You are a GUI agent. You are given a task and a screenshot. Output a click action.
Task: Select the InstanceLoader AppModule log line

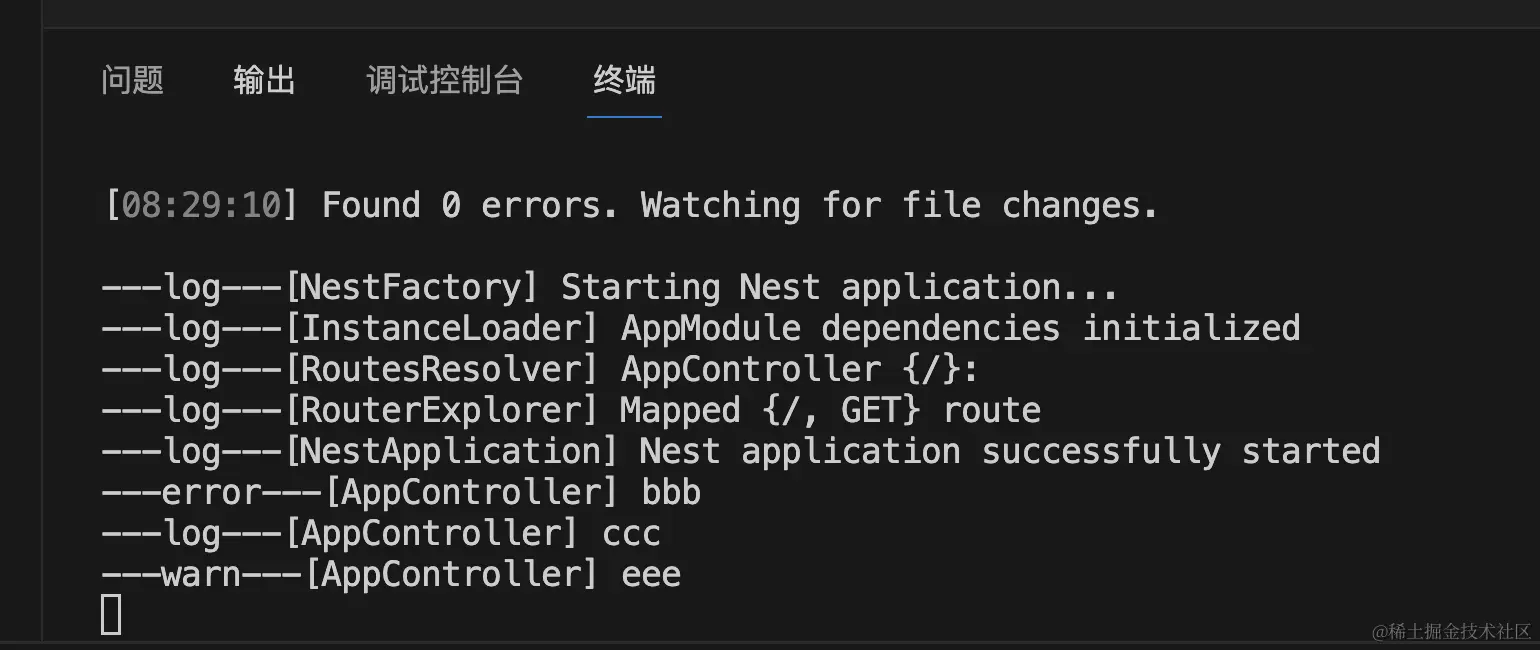click(700, 329)
